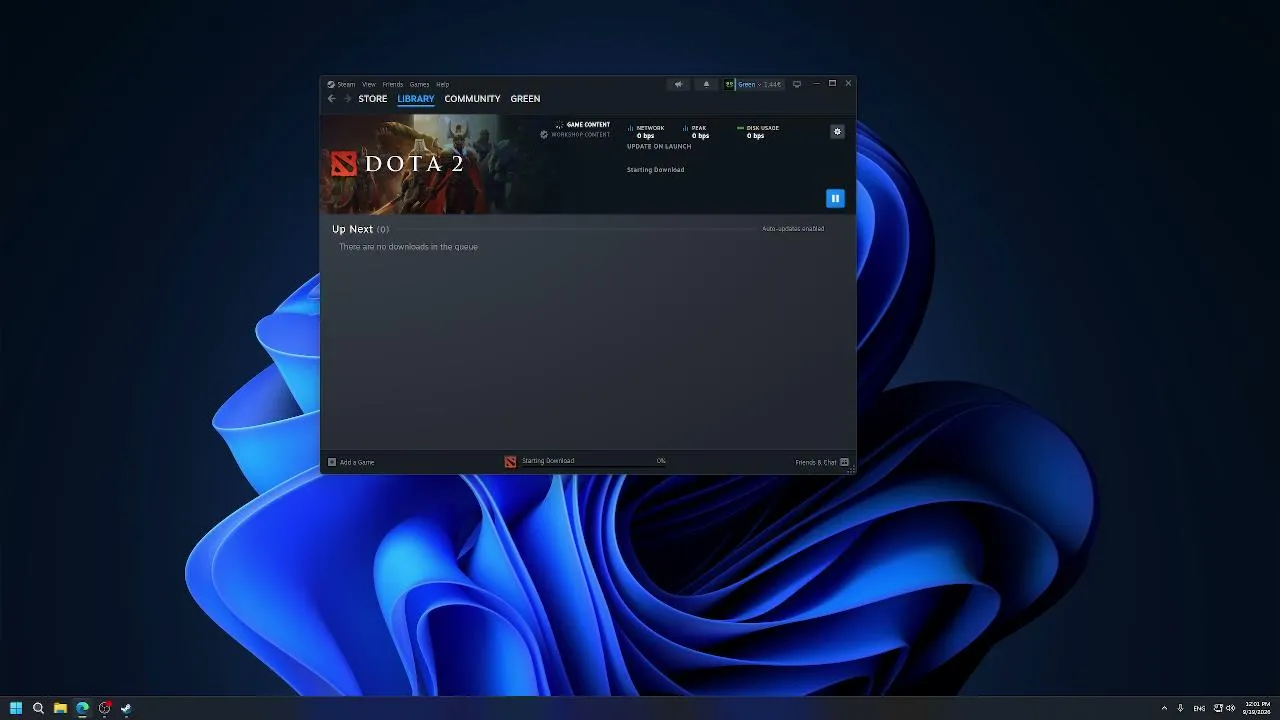Select the WORKSHOP CONTENT label
This screenshot has width=1280, height=720.
(x=580, y=134)
